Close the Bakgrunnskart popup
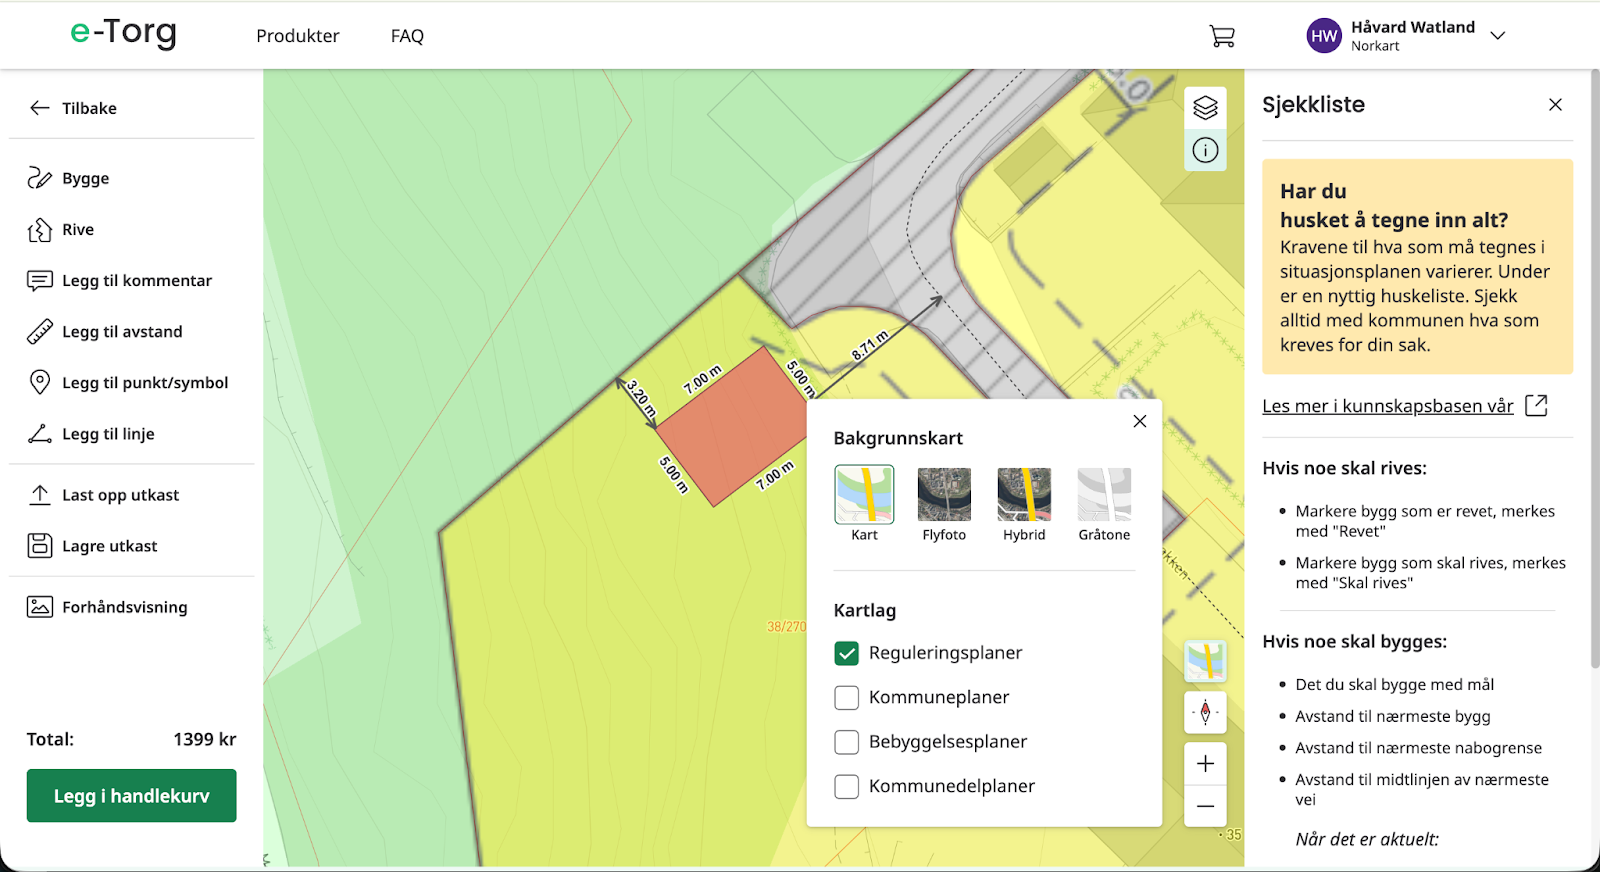1600x872 pixels. [1139, 421]
